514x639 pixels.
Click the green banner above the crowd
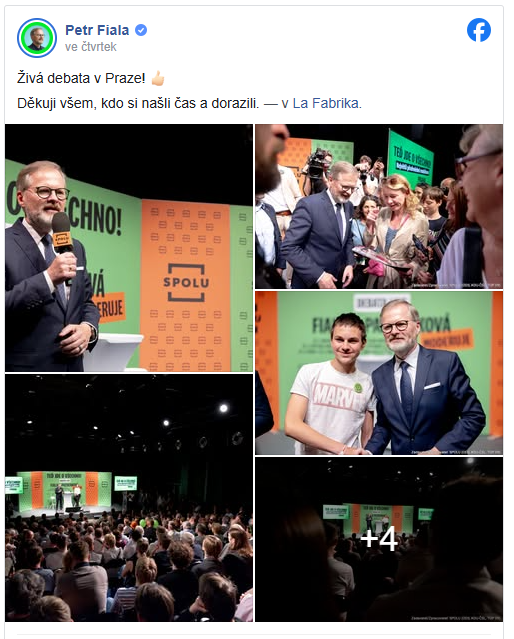pos(411,159)
